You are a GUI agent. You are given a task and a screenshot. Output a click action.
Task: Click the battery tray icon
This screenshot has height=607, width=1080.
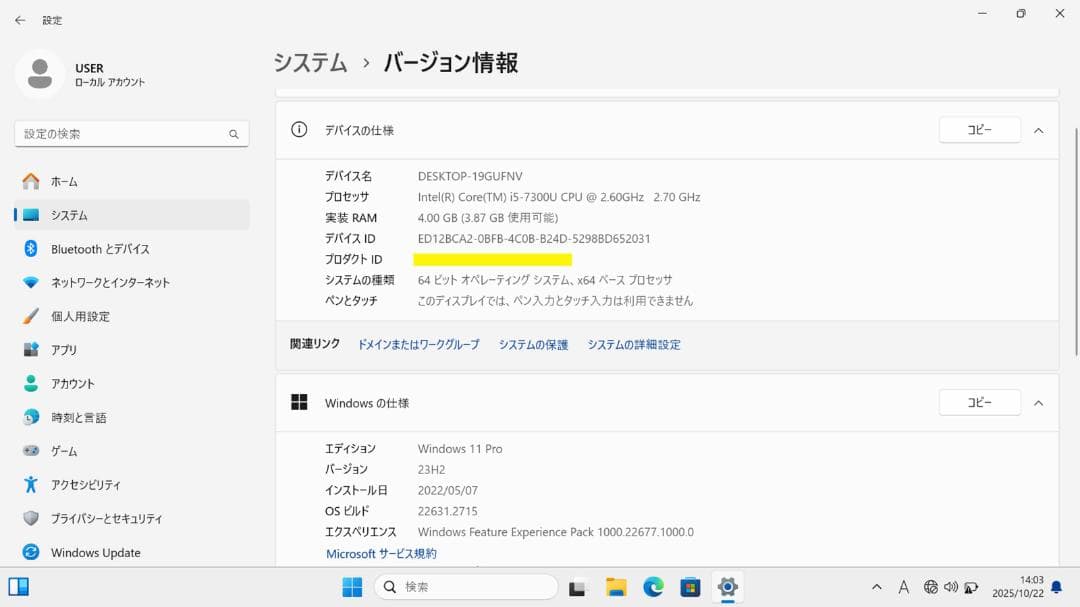click(971, 588)
